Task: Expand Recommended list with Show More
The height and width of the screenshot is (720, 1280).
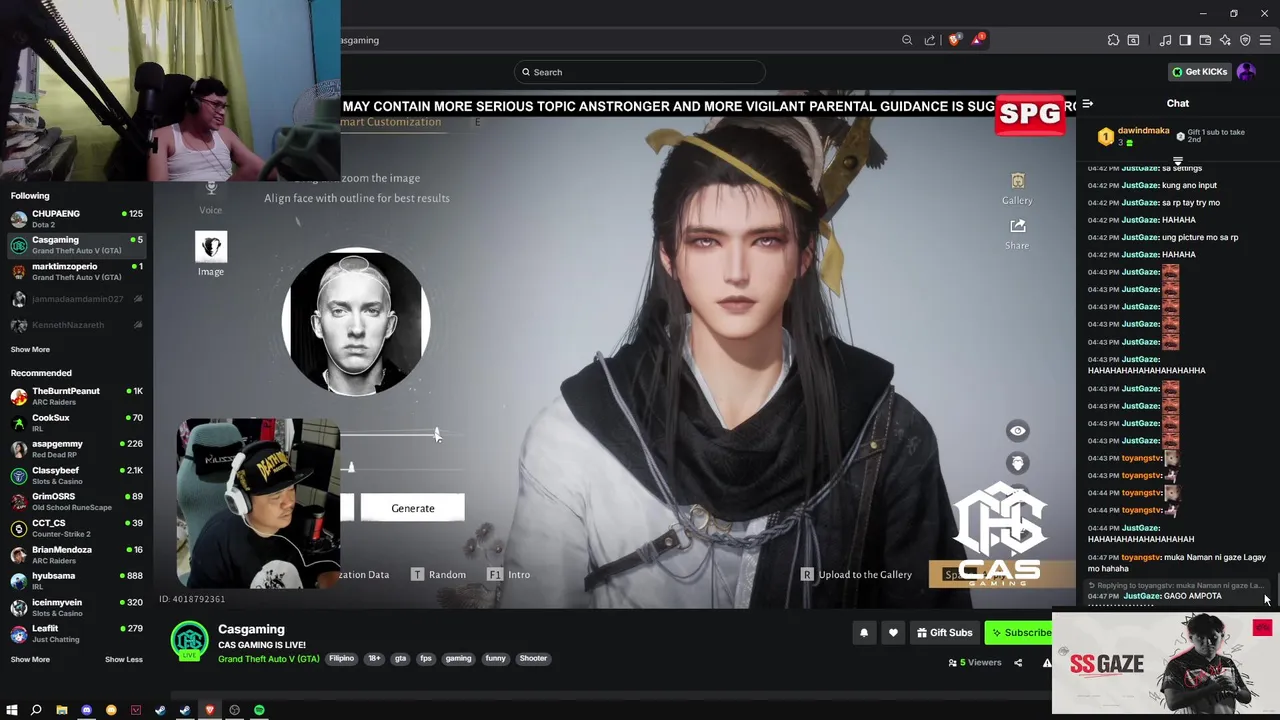Action: tap(30, 659)
